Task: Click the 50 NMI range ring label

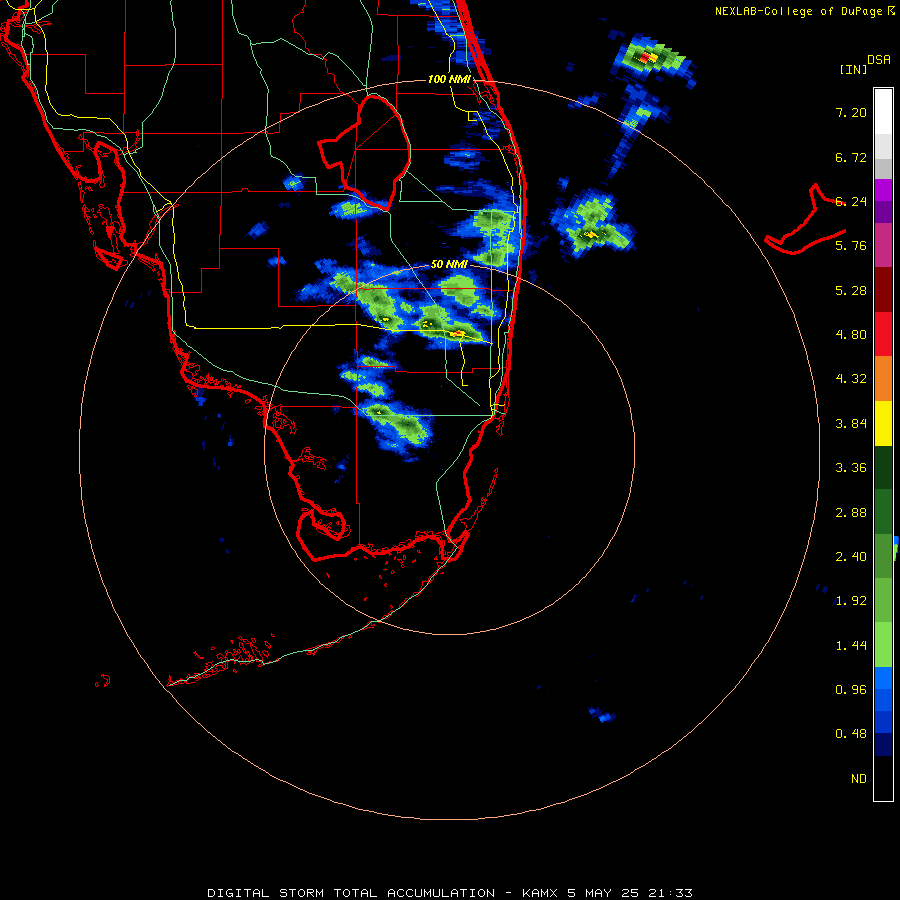Action: (x=449, y=265)
